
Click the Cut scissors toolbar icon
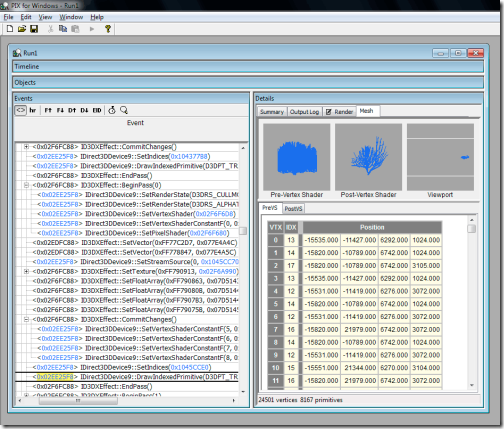tap(51, 29)
